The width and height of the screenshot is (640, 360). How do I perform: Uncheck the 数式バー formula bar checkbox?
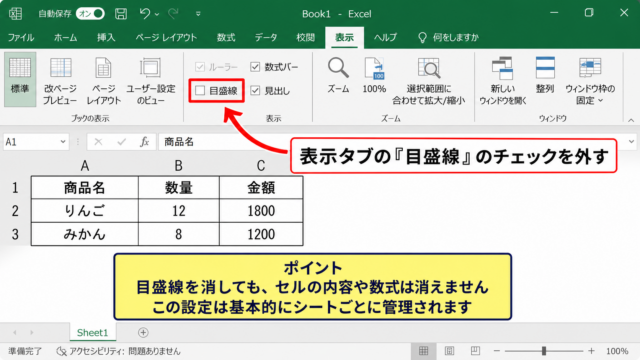pyautogui.click(x=255, y=67)
